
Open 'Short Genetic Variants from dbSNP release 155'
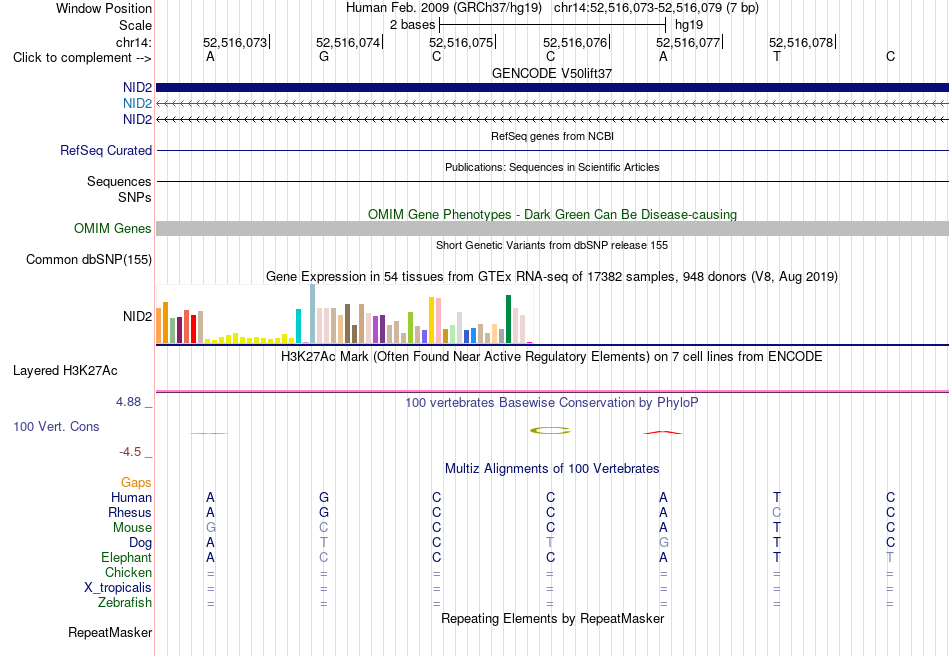tap(552, 245)
